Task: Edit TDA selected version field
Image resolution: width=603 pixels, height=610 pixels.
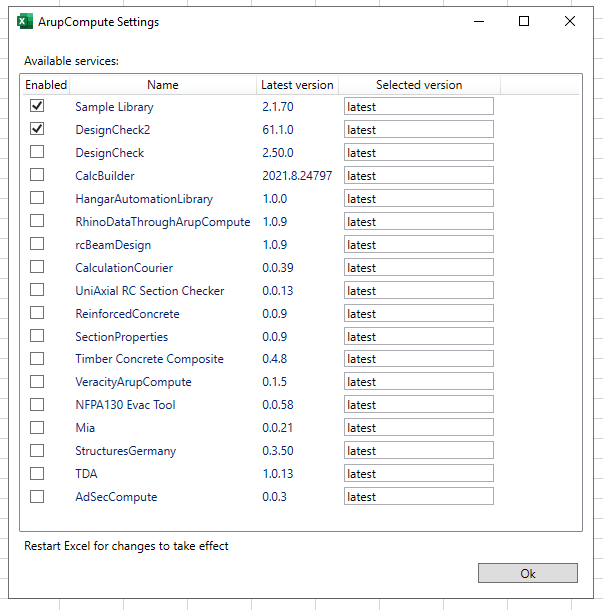Action: [x=419, y=473]
